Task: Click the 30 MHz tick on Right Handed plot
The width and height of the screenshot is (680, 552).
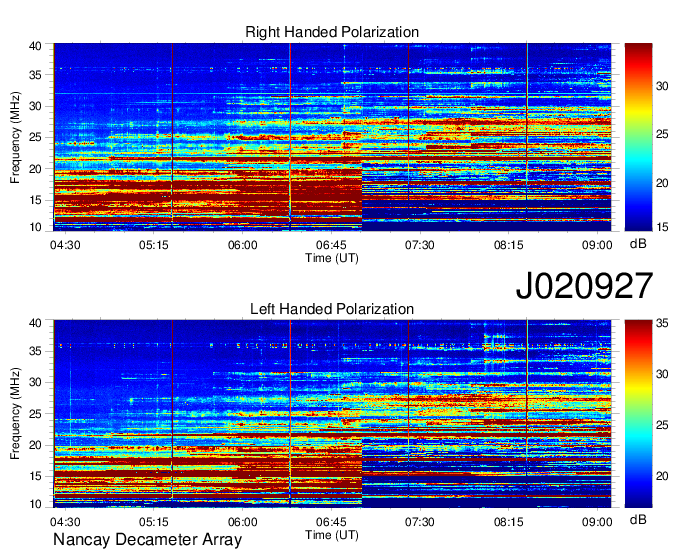Action: click(35, 106)
